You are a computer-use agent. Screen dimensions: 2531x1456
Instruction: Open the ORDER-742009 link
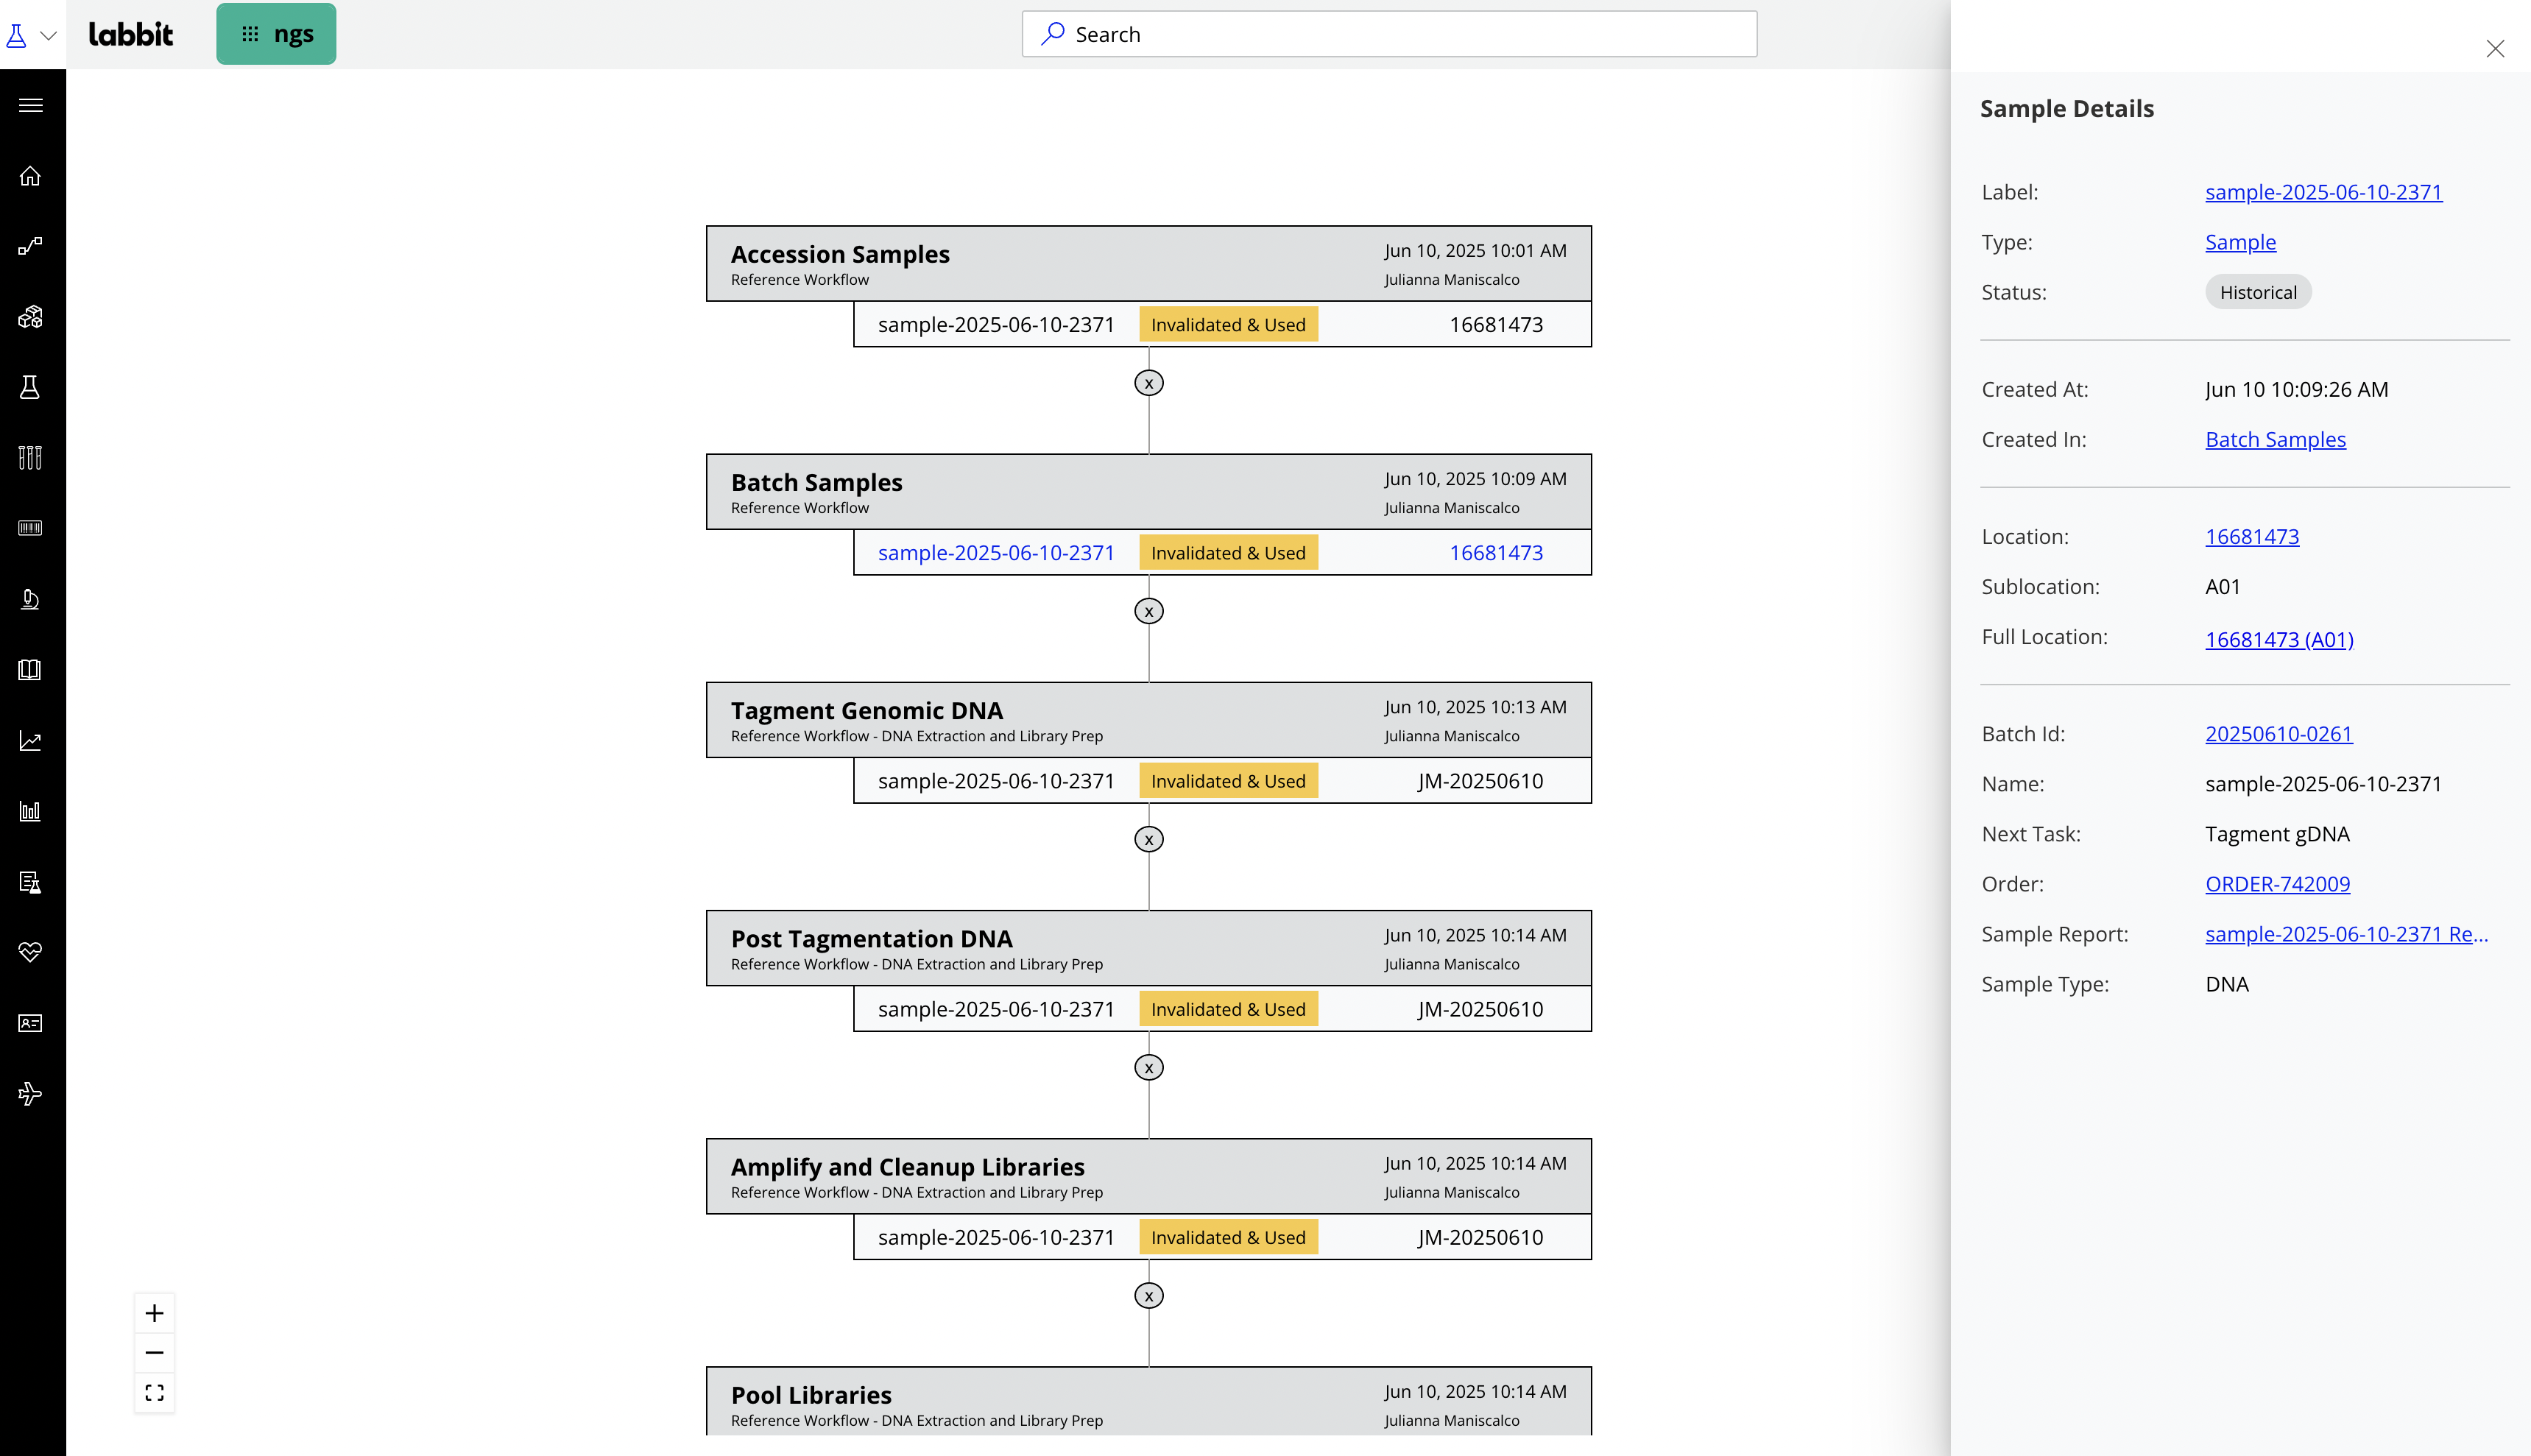2277,884
